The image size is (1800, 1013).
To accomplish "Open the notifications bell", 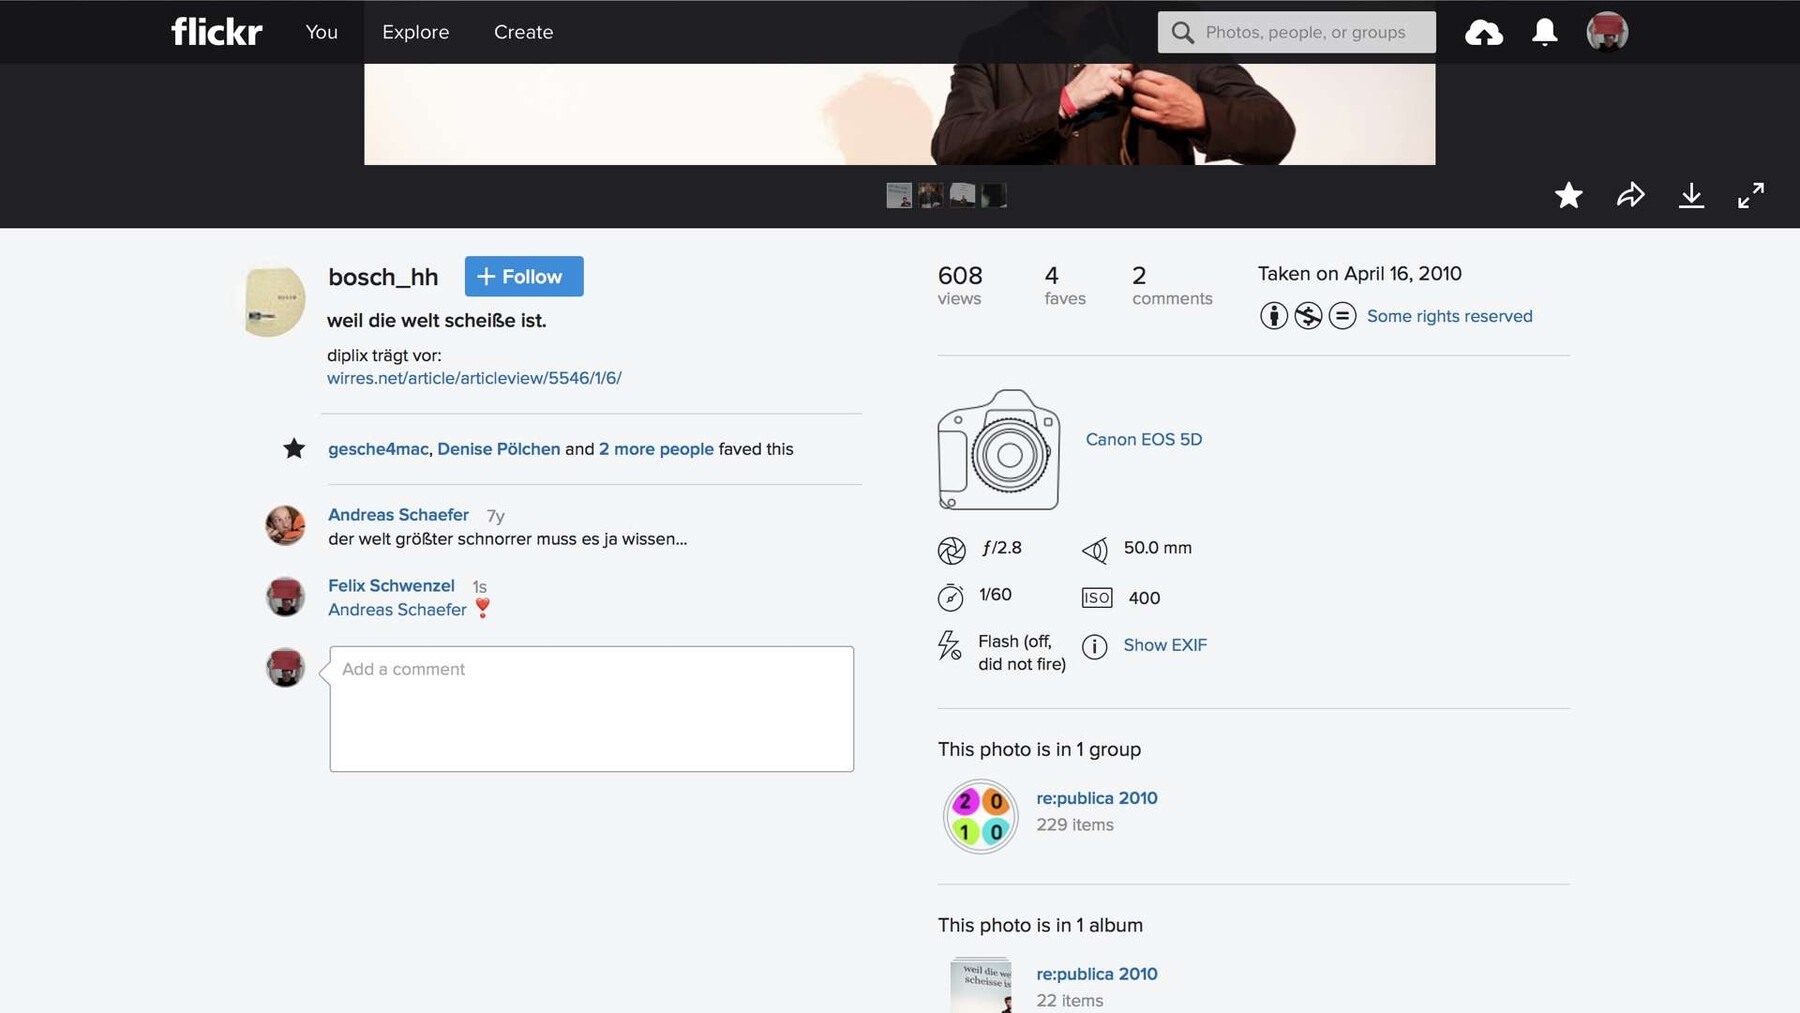I will coord(1544,32).
